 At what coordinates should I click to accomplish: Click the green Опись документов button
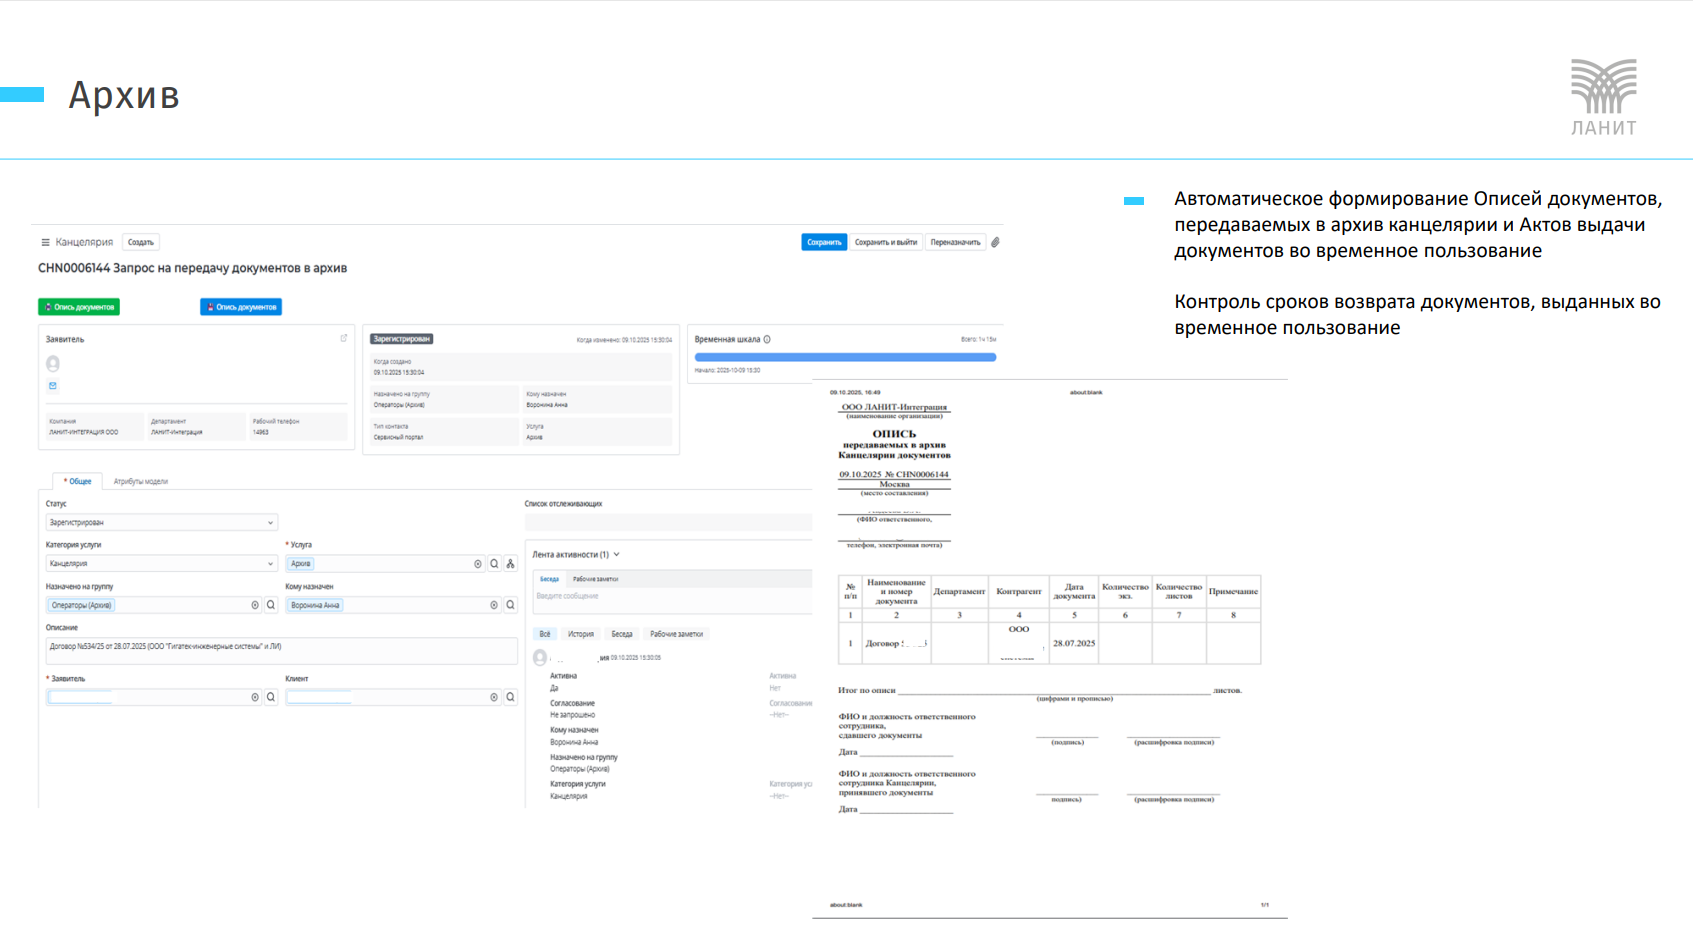pyautogui.click(x=79, y=307)
